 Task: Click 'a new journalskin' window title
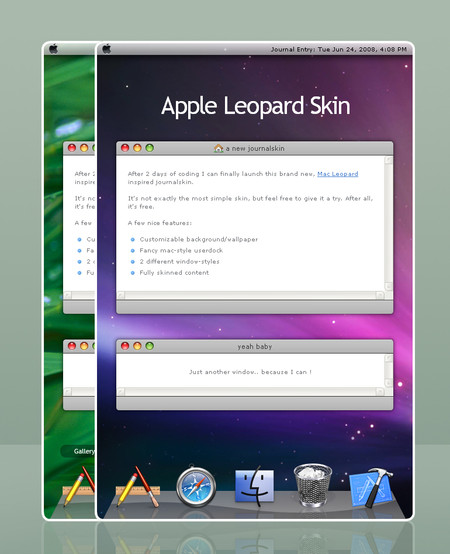click(255, 148)
